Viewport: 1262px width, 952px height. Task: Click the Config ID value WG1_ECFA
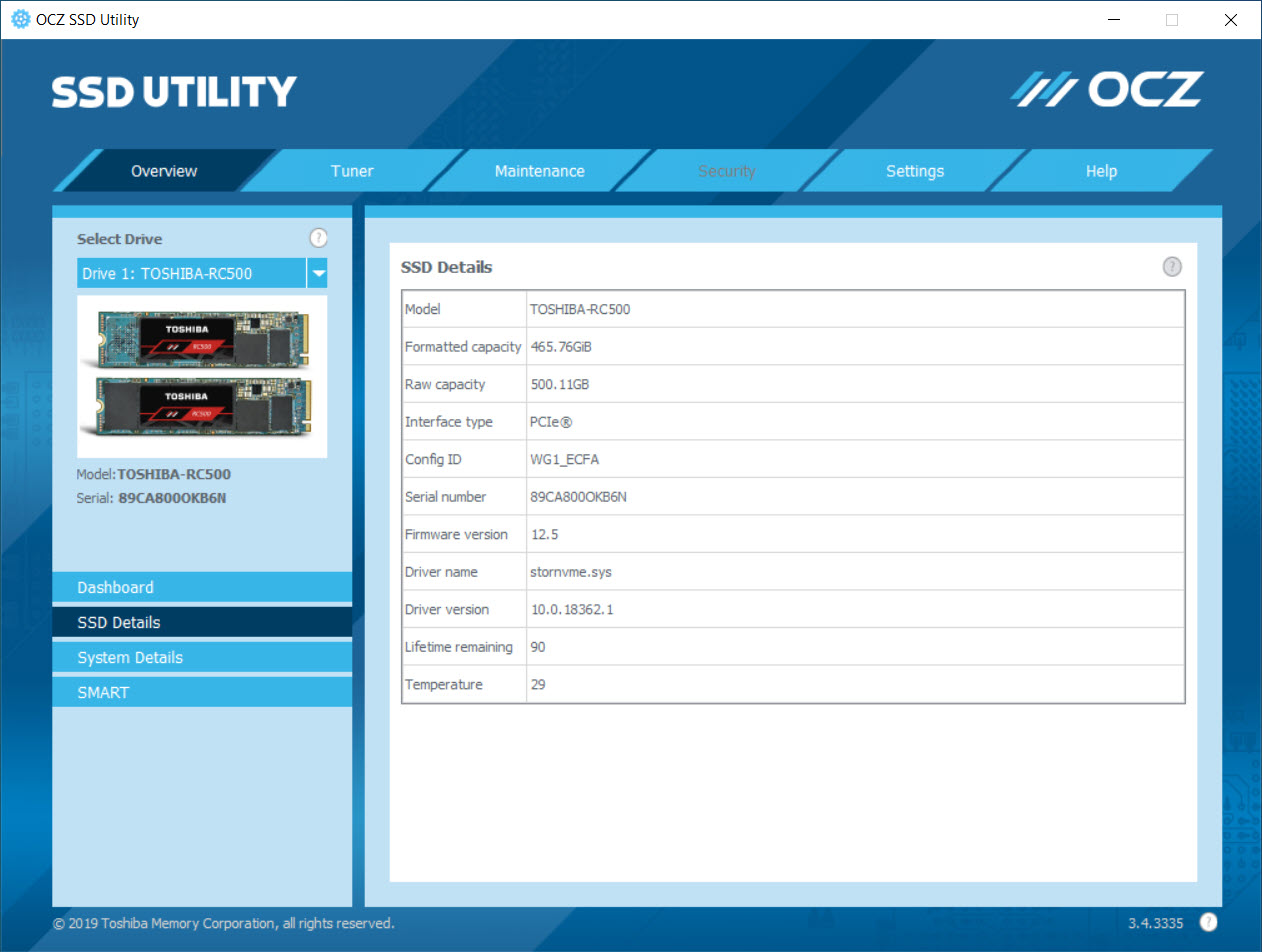click(565, 459)
